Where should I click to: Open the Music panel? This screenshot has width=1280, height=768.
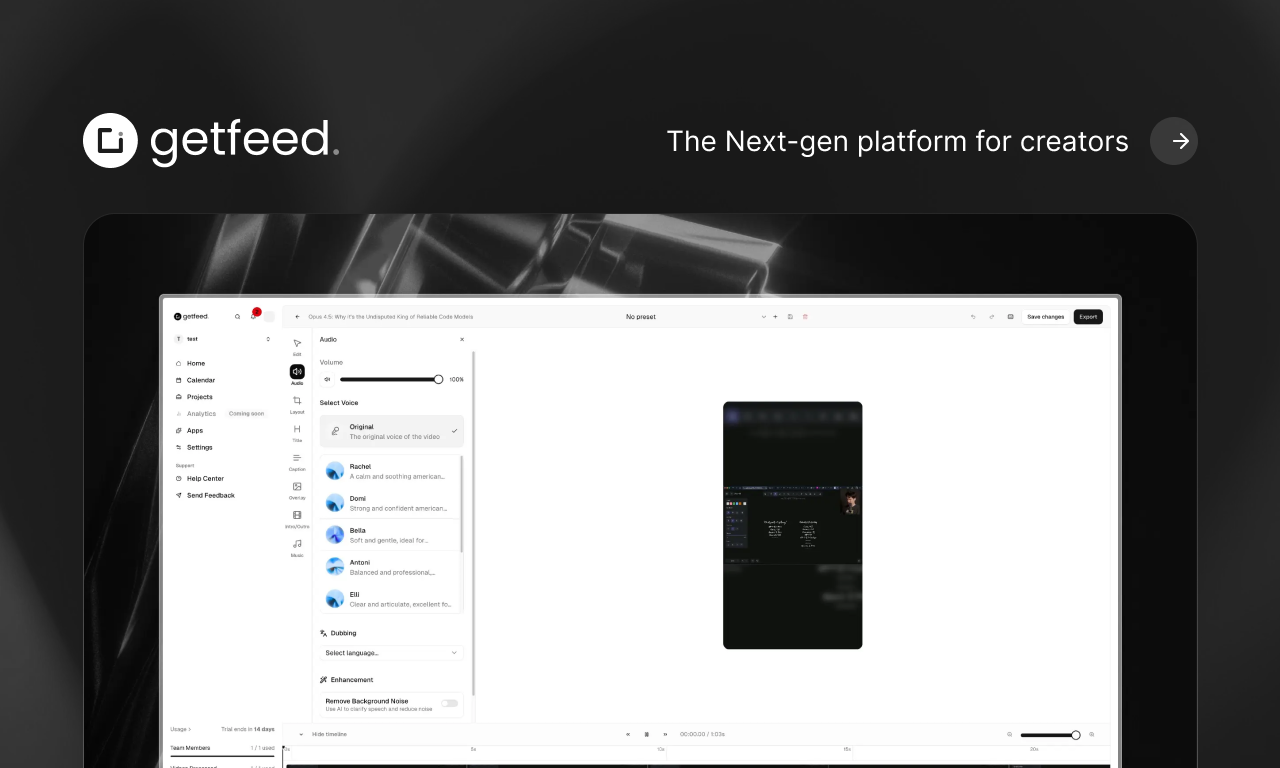click(297, 542)
